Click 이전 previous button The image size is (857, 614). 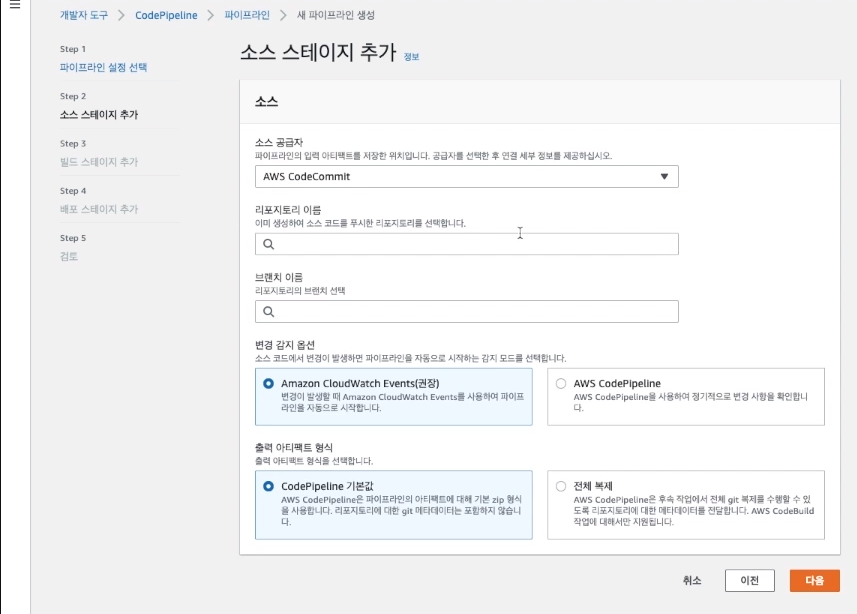[749, 581]
